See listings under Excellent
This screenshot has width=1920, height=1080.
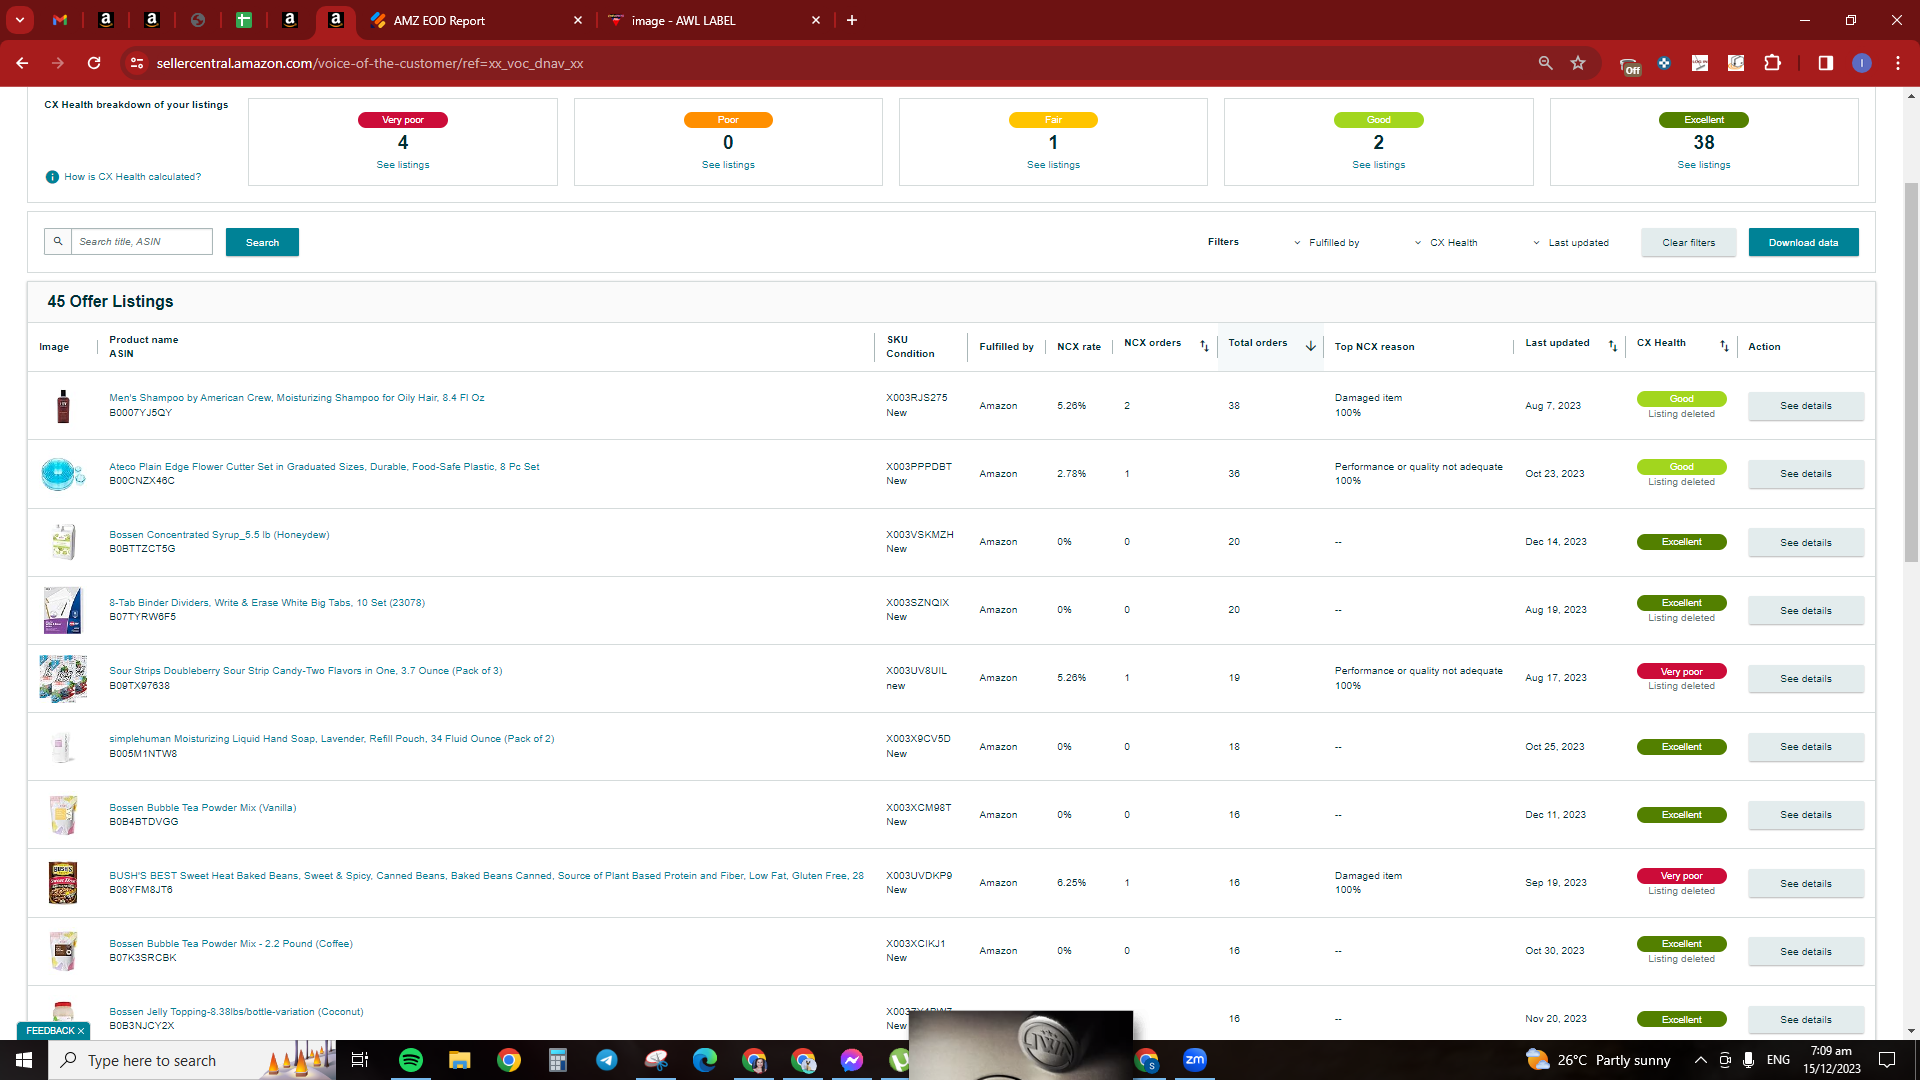click(x=1703, y=165)
